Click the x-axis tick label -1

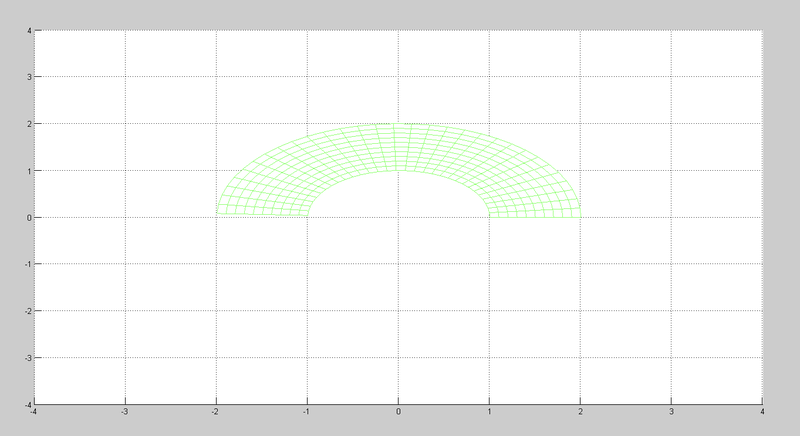[305, 411]
